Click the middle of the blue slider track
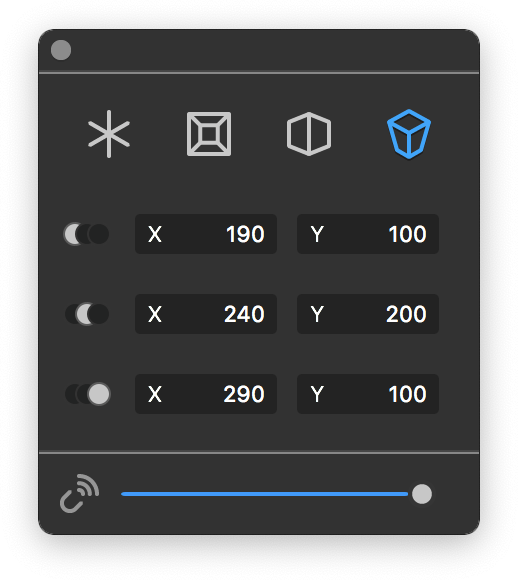The image size is (518, 580). 265,494
